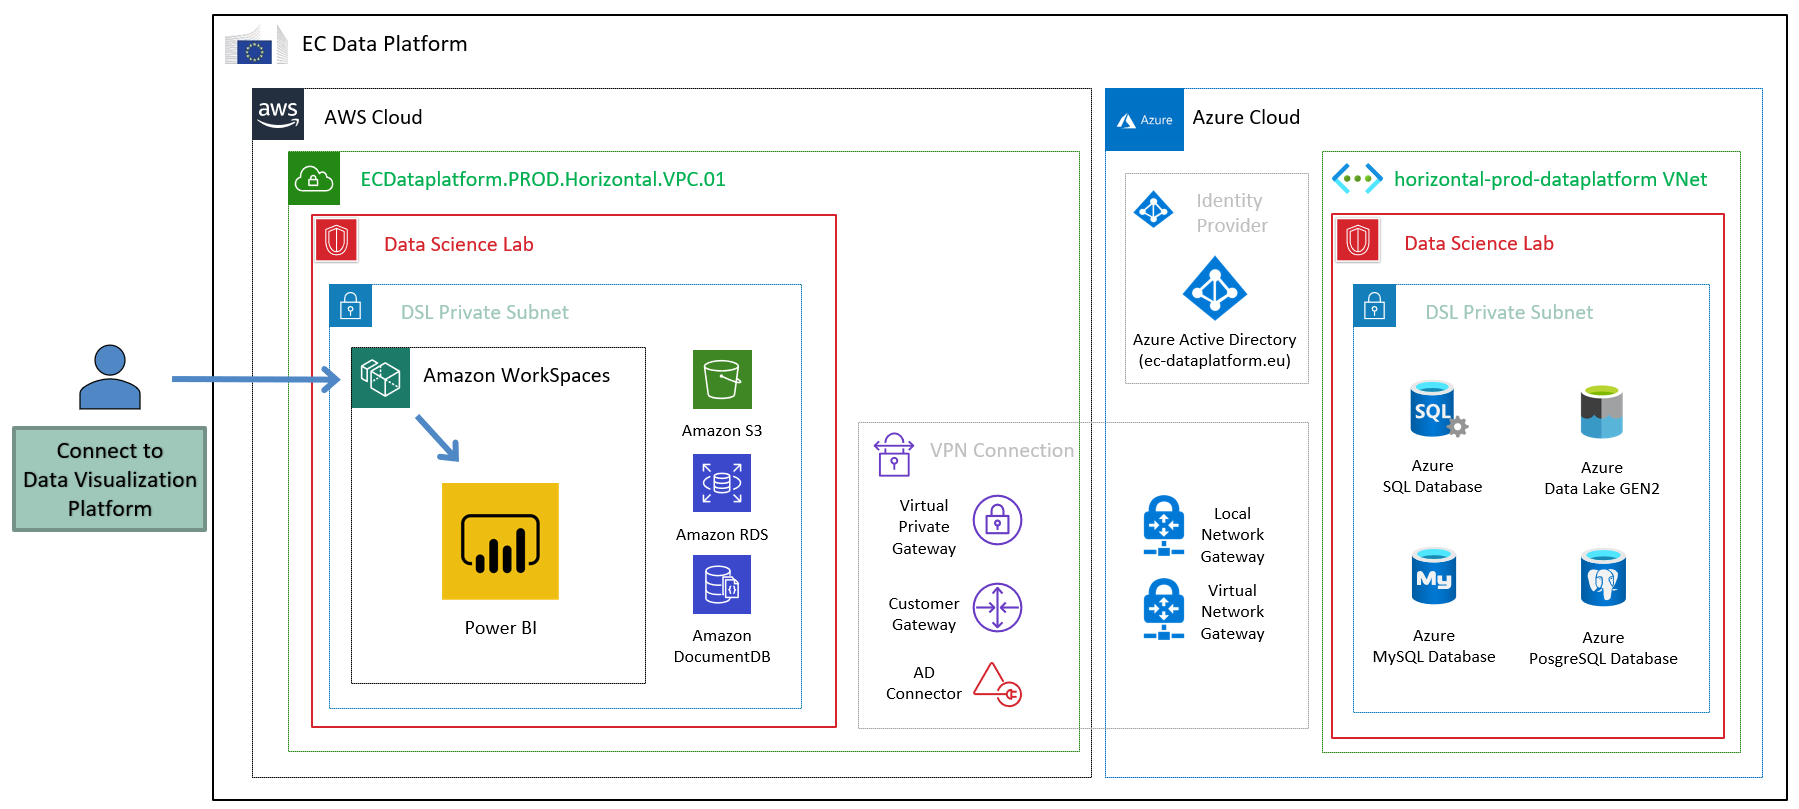Click the AD Connector icon
Viewport: 1799px width, 809px height.
point(998,684)
